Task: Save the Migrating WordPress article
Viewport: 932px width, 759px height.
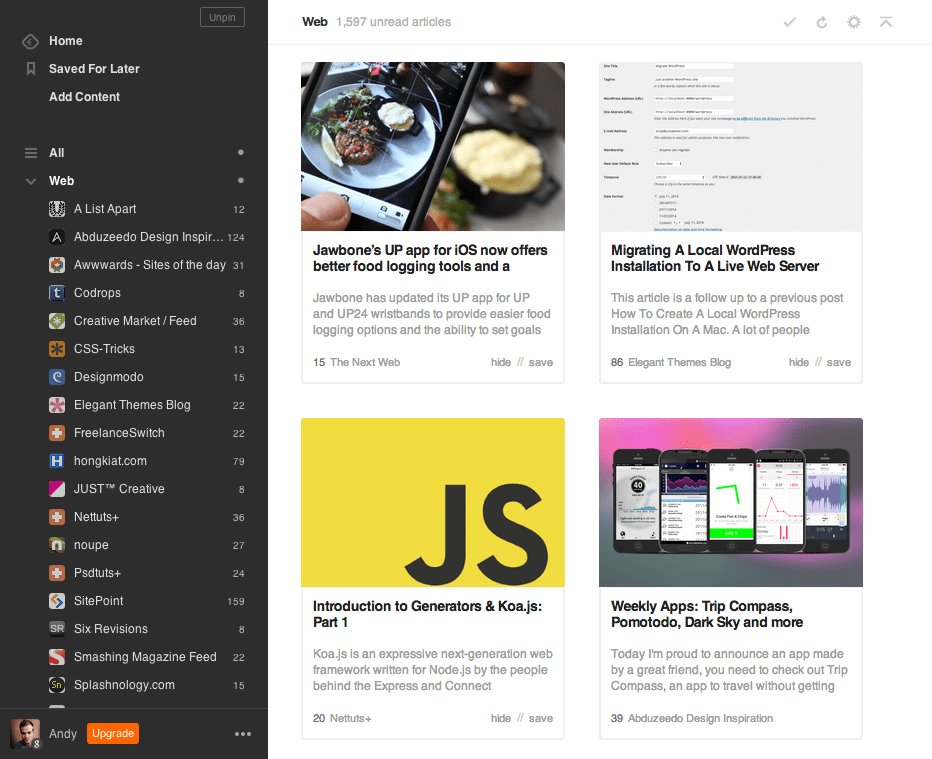Action: tap(839, 362)
